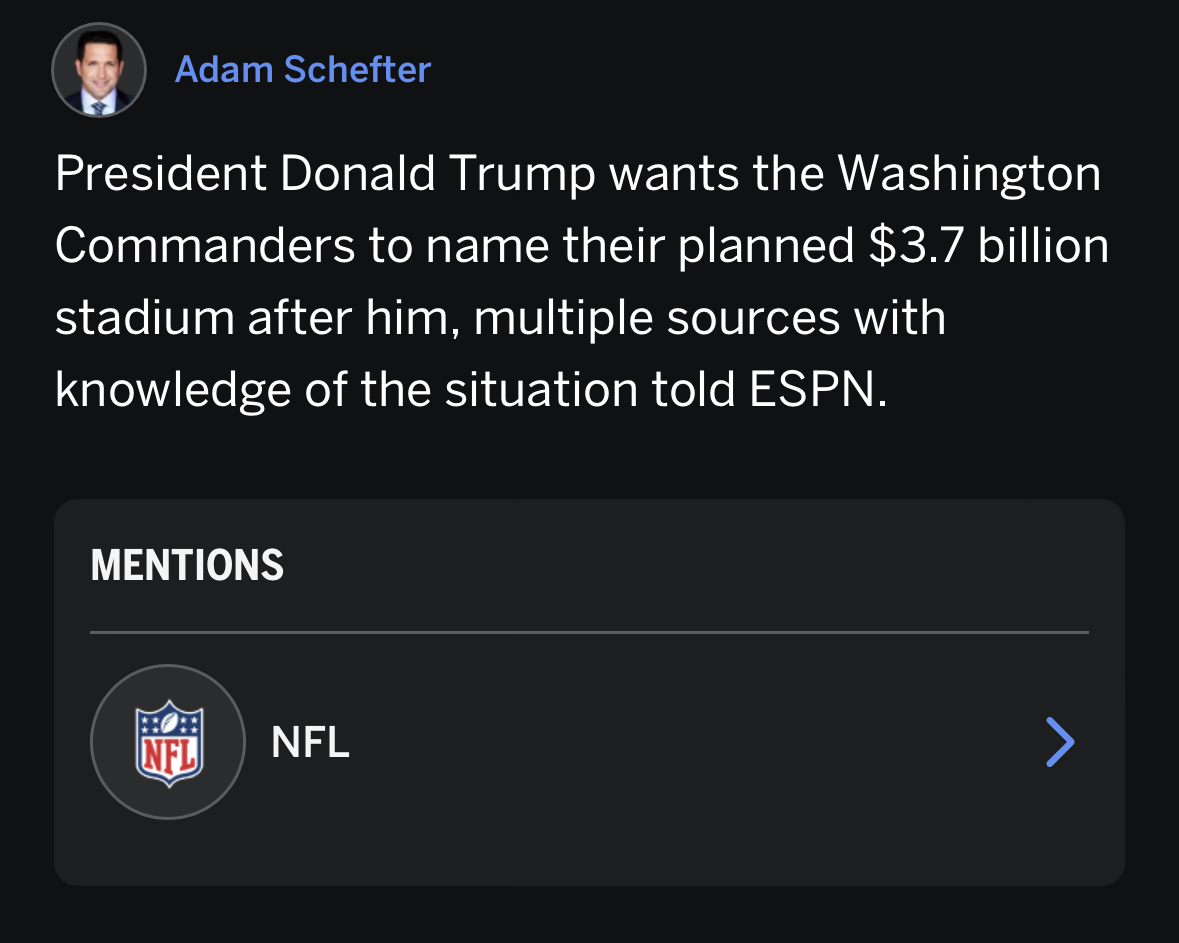The height and width of the screenshot is (943, 1179).
Task: Click the divider line under MENTIONS
Action: (589, 632)
